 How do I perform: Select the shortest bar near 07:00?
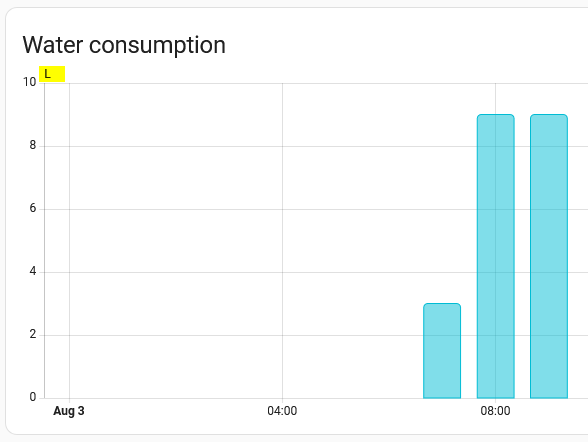[x=442, y=351]
